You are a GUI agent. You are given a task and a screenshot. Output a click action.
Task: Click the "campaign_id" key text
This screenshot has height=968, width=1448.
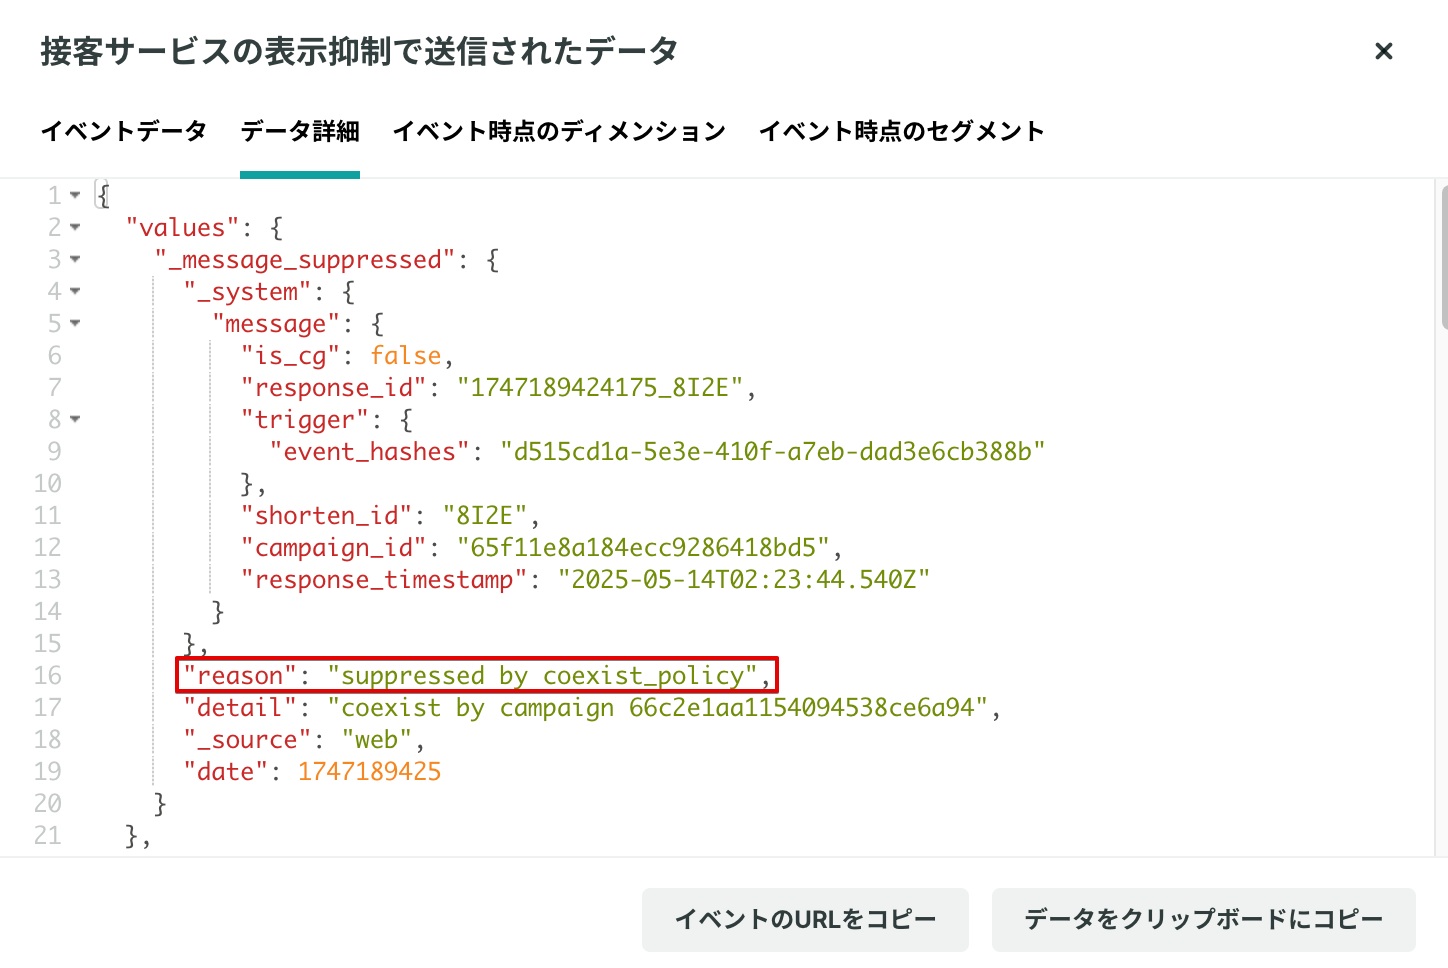click(x=334, y=548)
